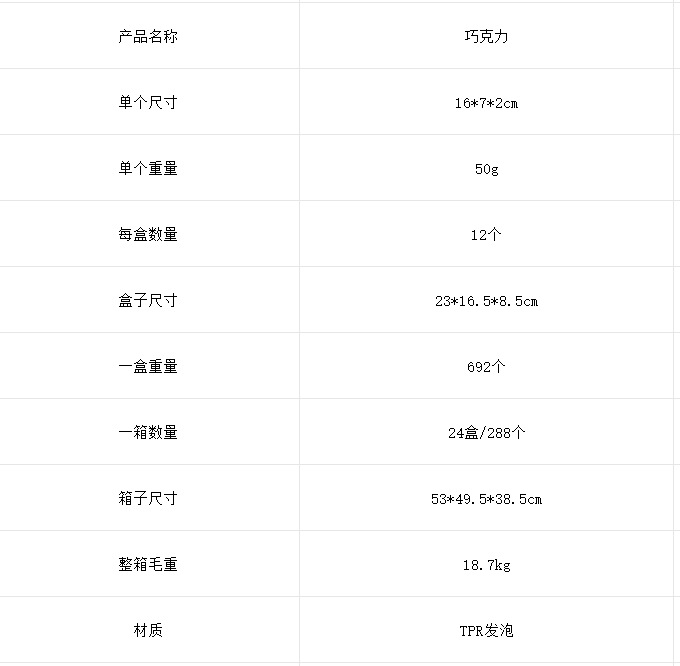Click the 53*49.5*38.5cm carton size value
The height and width of the screenshot is (666, 680).
point(486,499)
